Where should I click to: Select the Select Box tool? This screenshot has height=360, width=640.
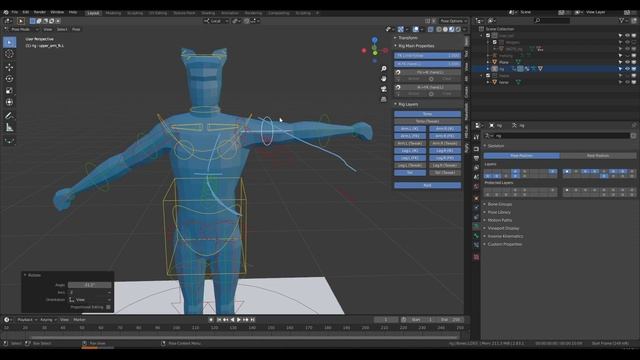[x=9, y=42]
